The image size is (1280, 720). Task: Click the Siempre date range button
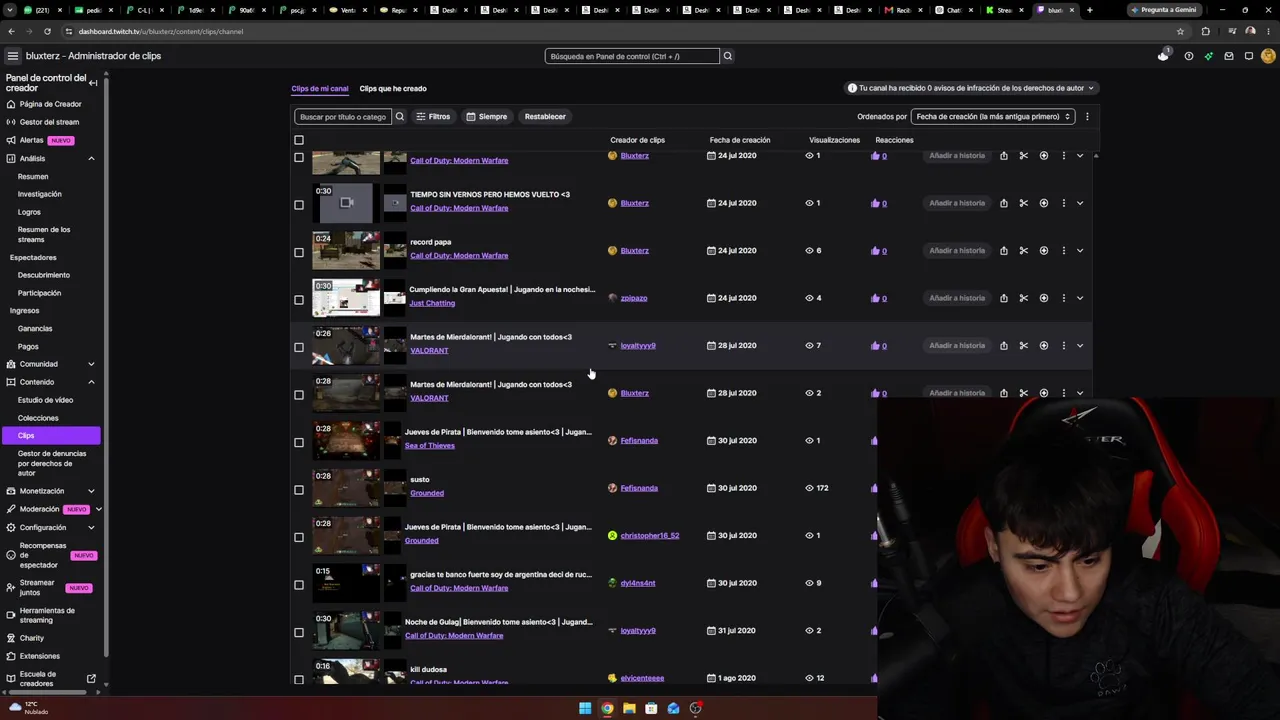487,116
